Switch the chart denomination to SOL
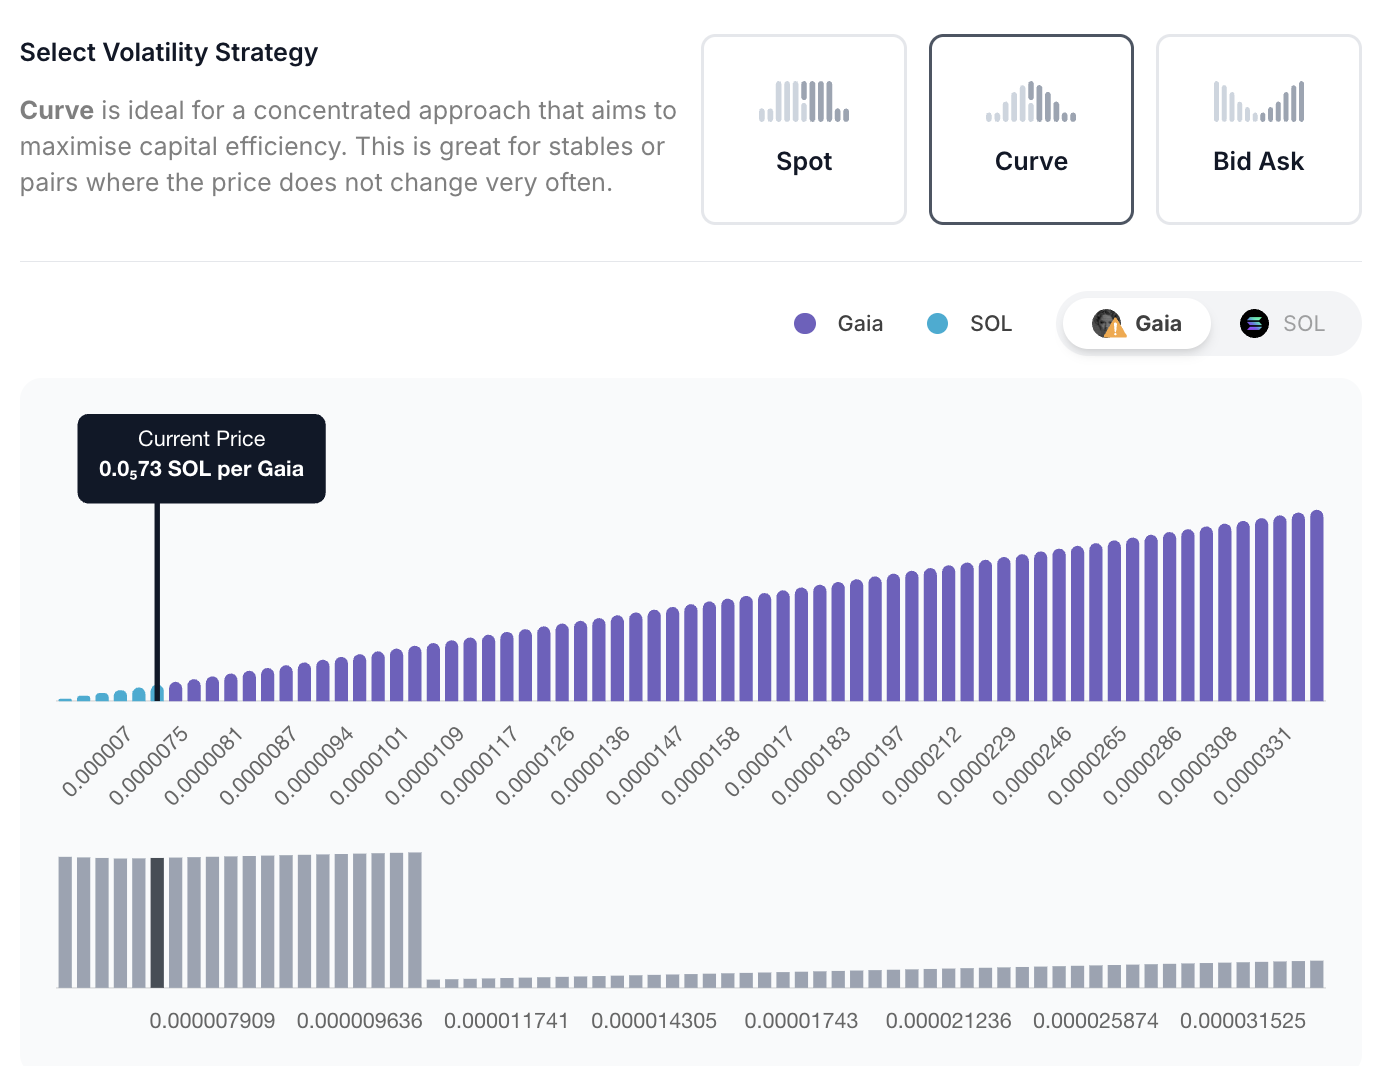The width and height of the screenshot is (1384, 1066). [1284, 323]
